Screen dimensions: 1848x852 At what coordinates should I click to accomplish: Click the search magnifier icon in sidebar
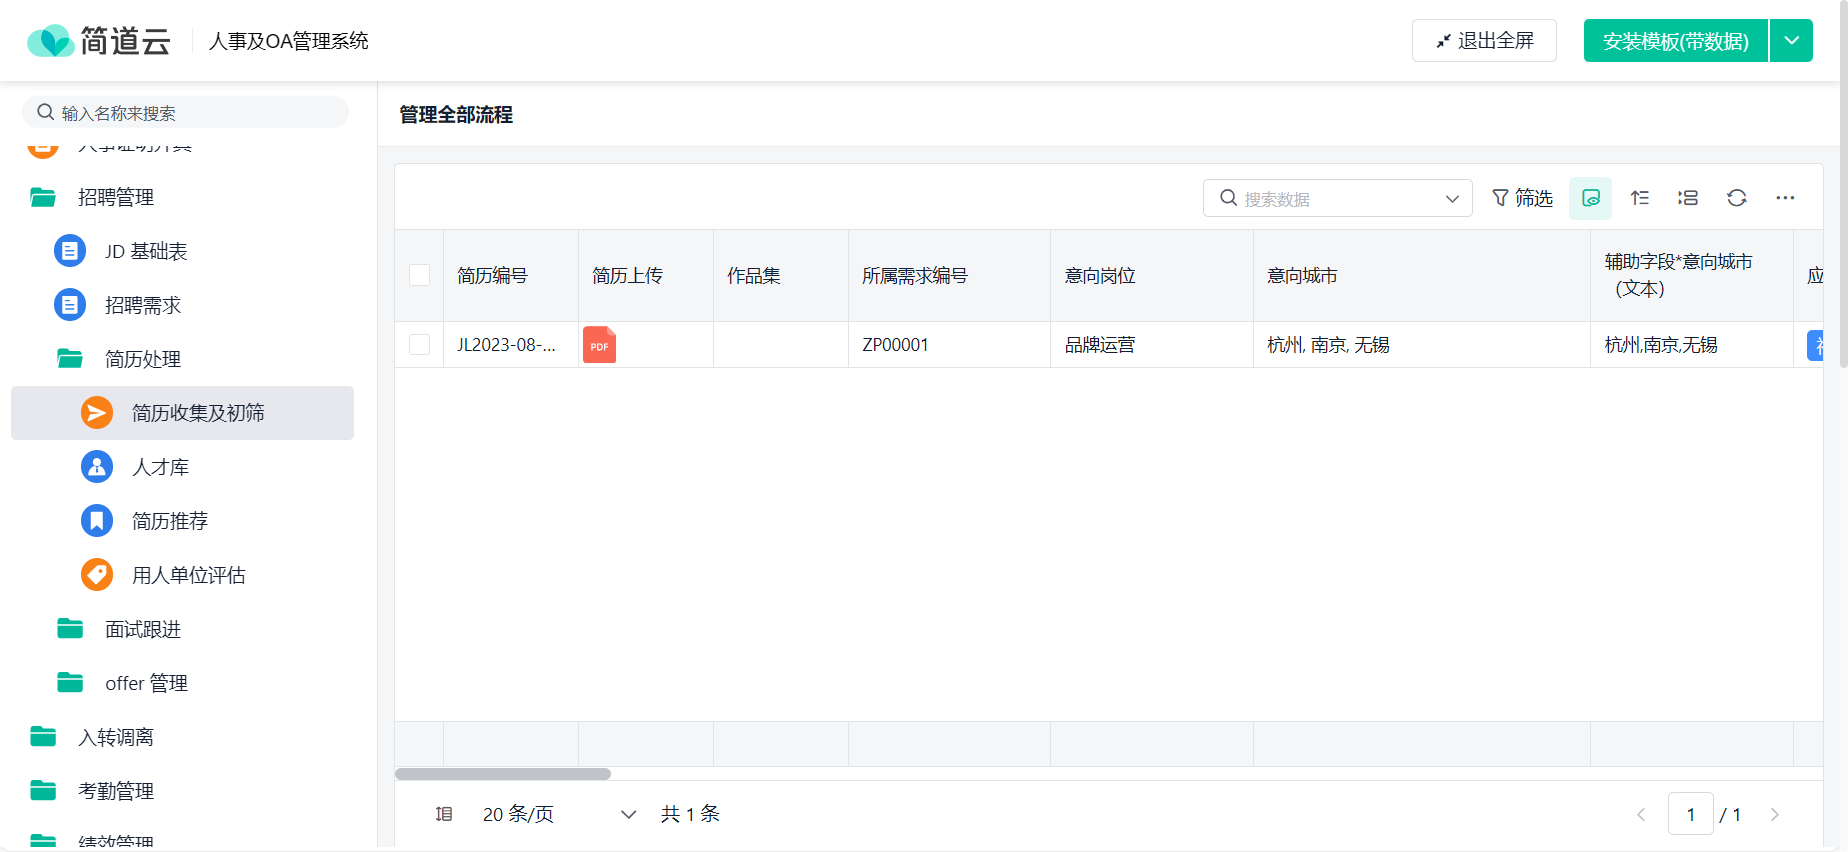[x=45, y=112]
